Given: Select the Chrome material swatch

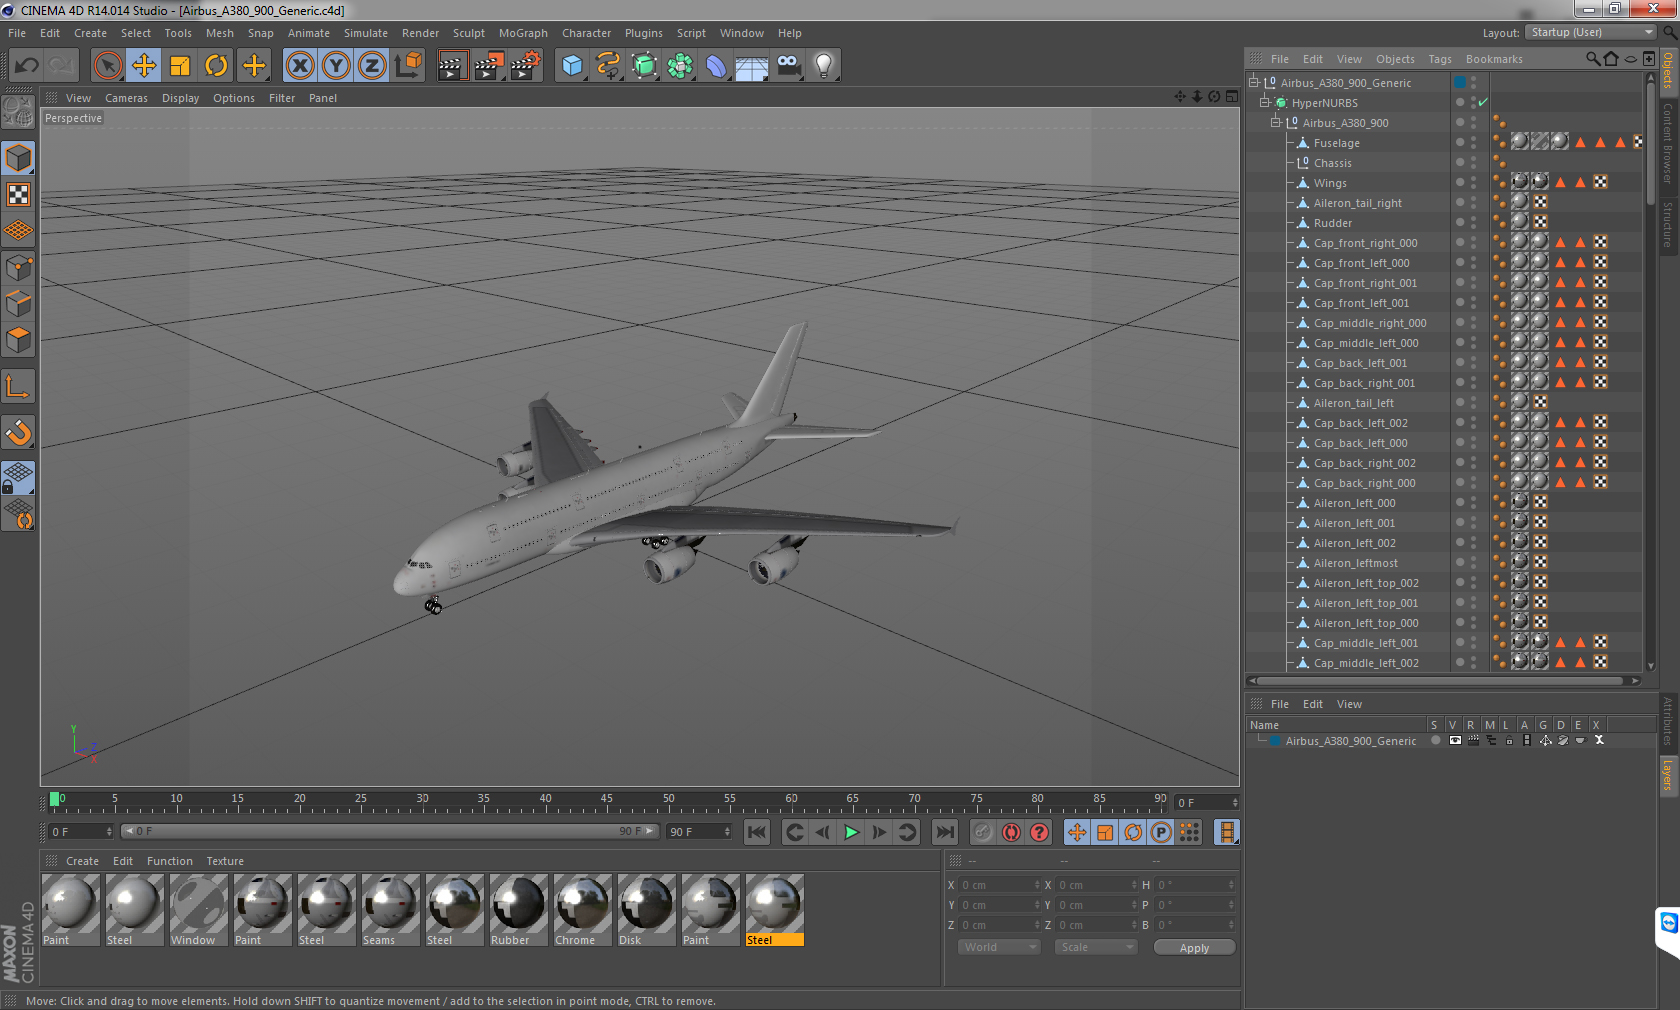Looking at the screenshot, I should pyautogui.click(x=583, y=910).
